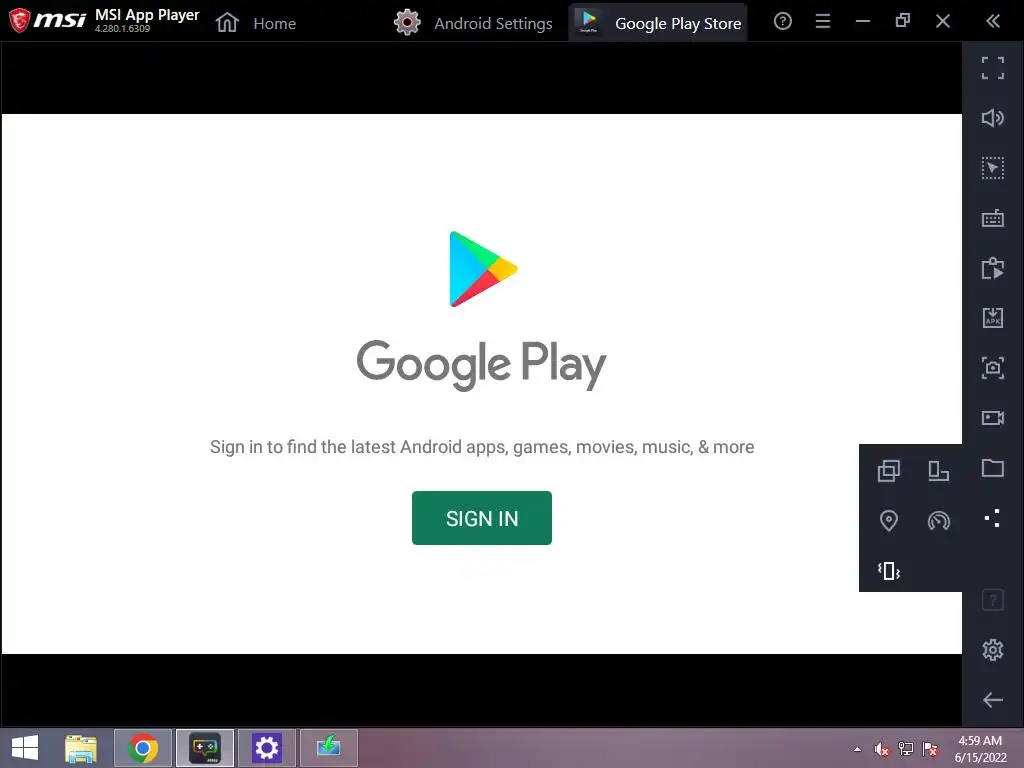The image size is (1024, 768).
Task: Collapse the sidebar with double chevron
Action: point(993,22)
